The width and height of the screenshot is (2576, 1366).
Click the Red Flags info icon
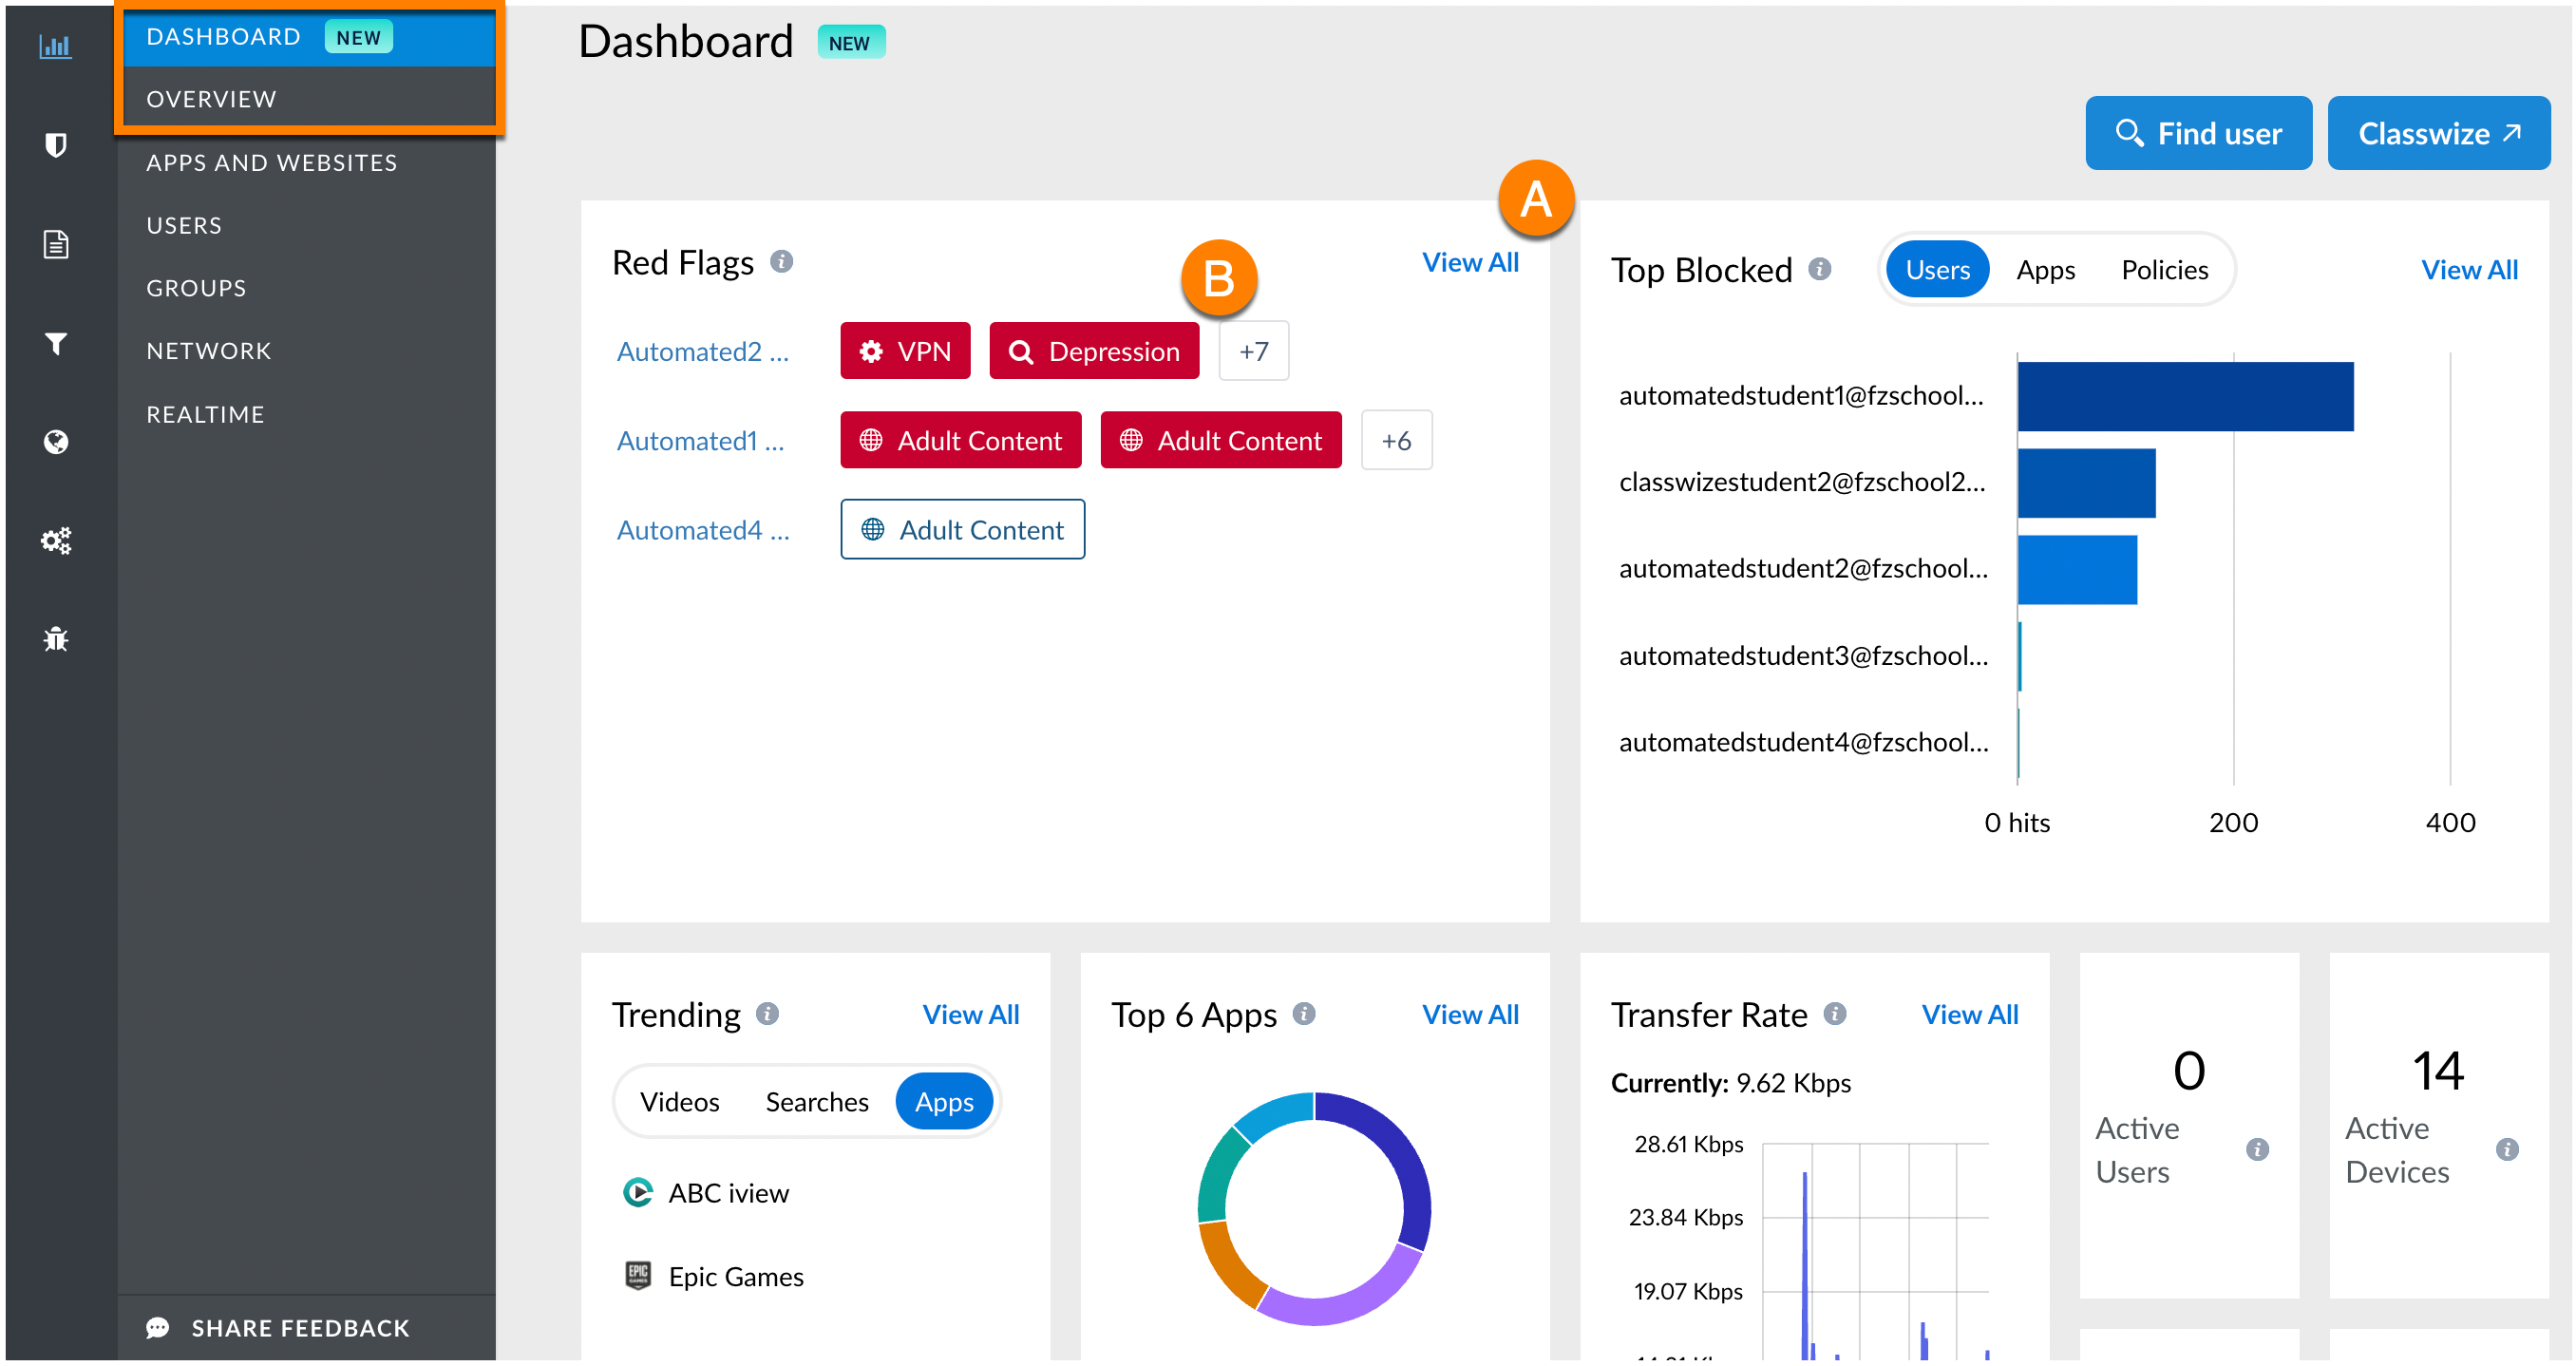[x=781, y=262]
